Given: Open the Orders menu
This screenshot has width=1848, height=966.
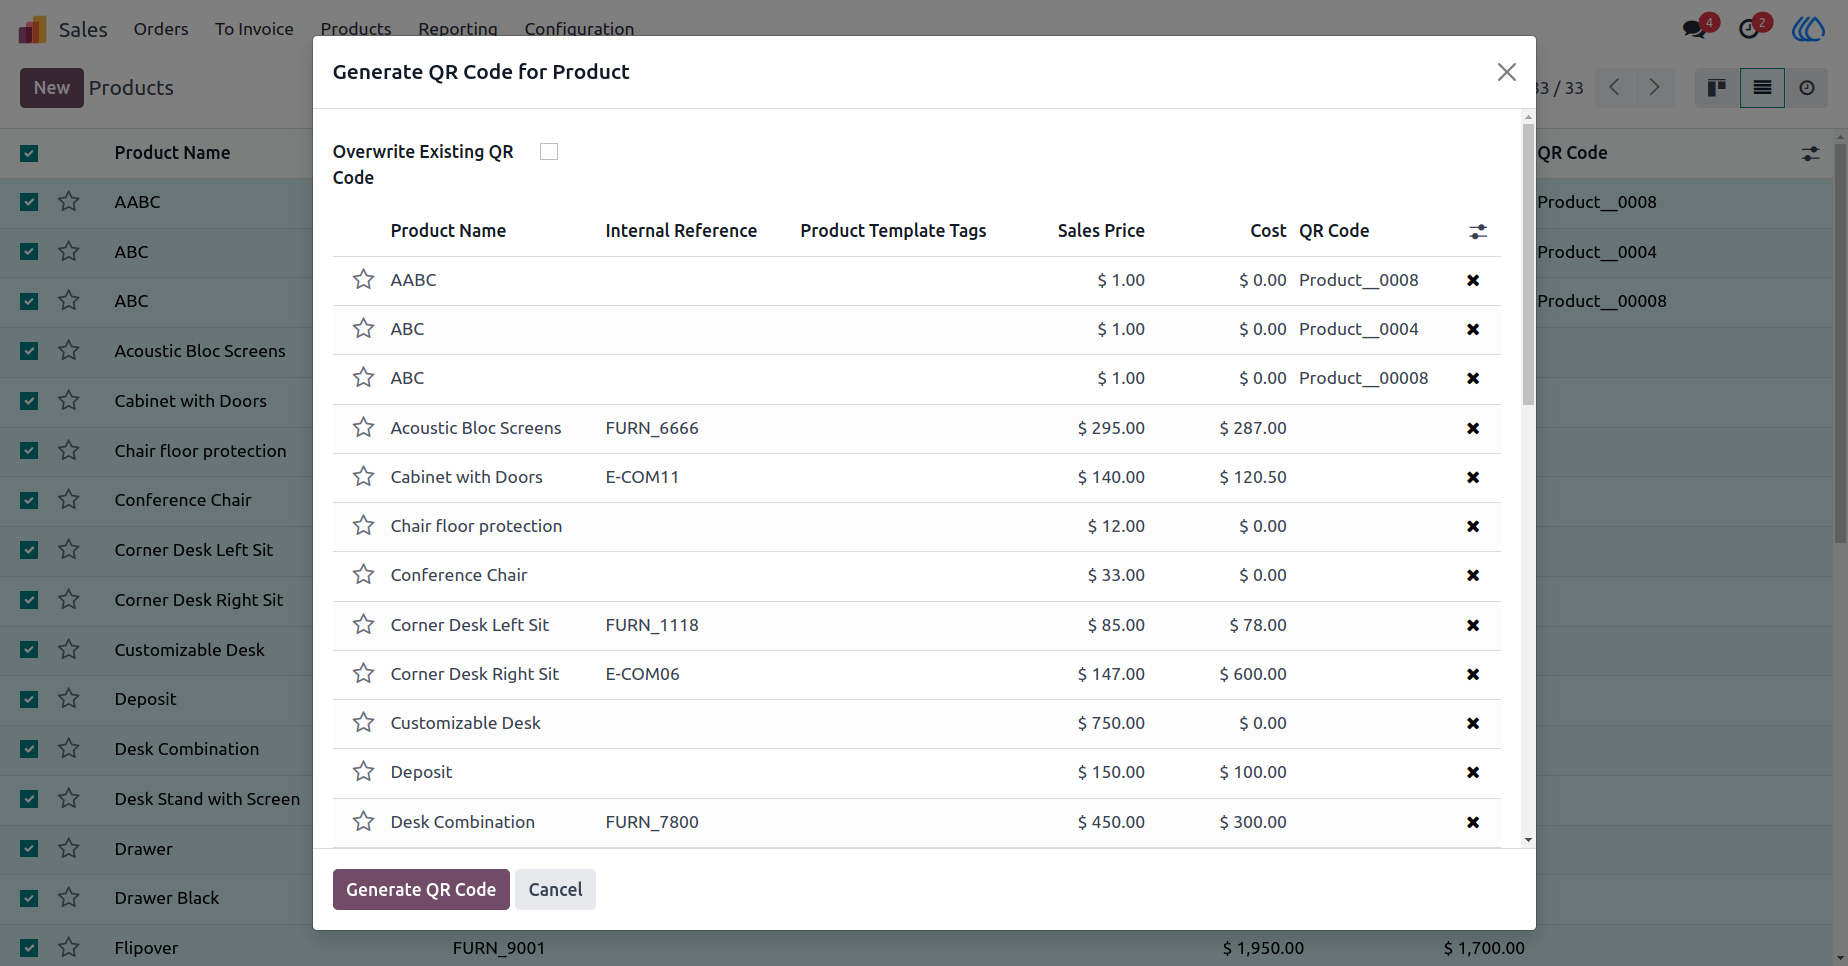Looking at the screenshot, I should [x=161, y=29].
